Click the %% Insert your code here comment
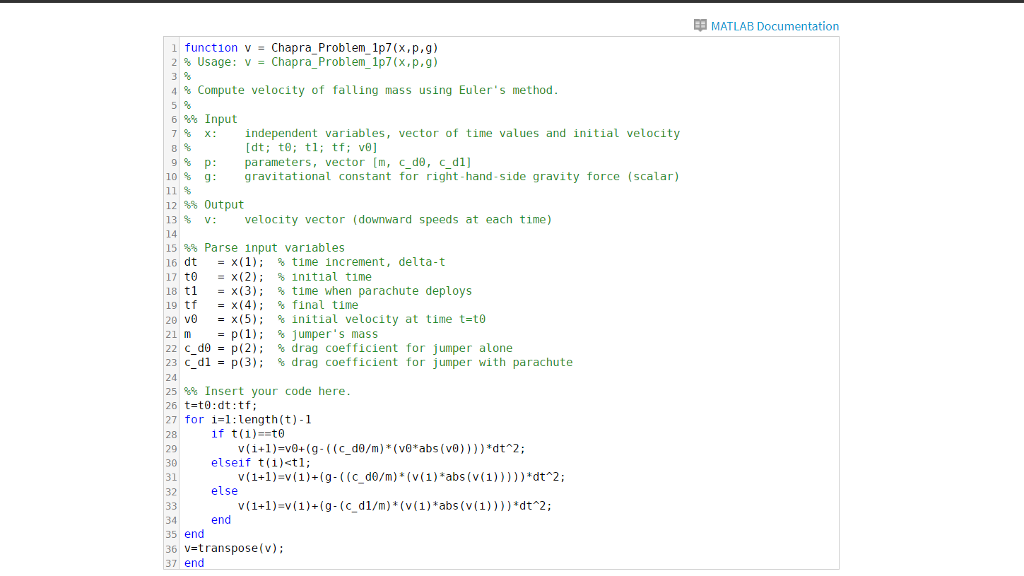The height and width of the screenshot is (576, 1024). click(248, 390)
